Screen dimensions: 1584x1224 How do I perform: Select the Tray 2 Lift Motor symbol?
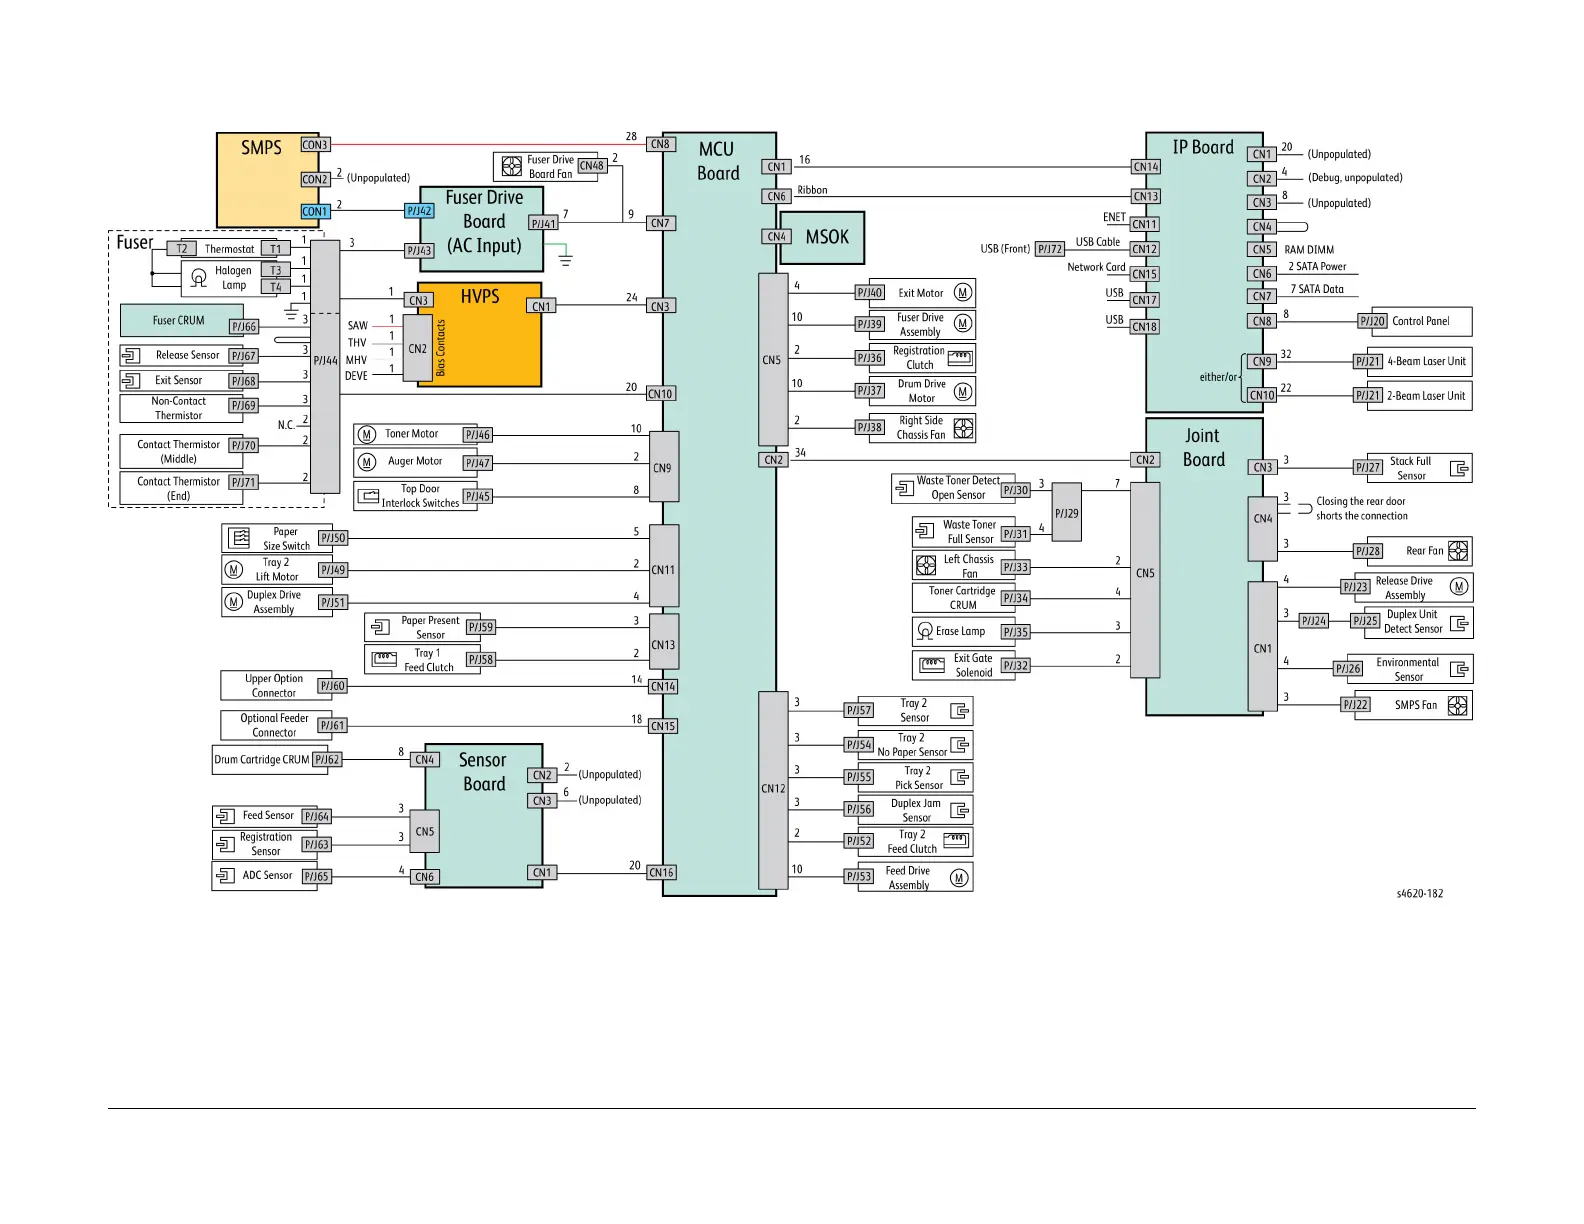click(234, 570)
